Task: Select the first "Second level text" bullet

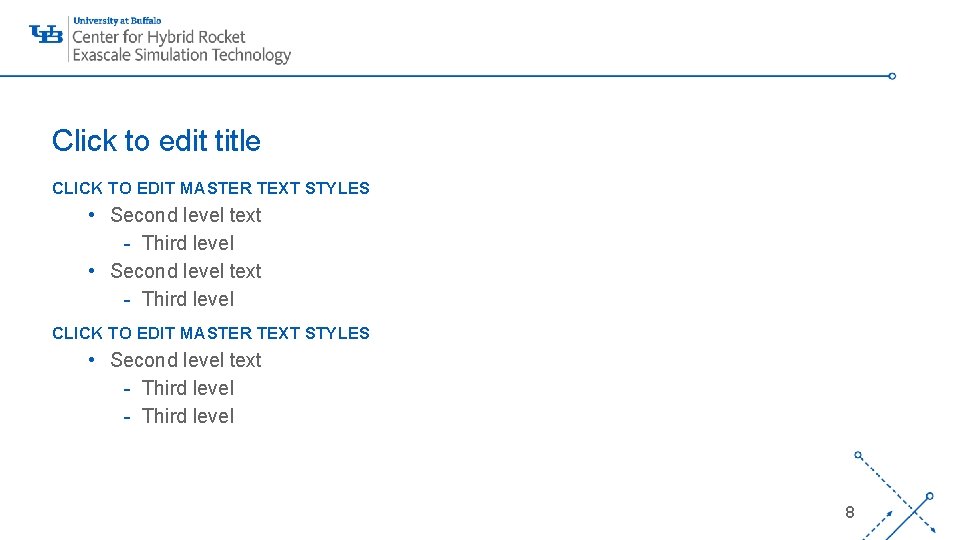Action: pos(186,216)
